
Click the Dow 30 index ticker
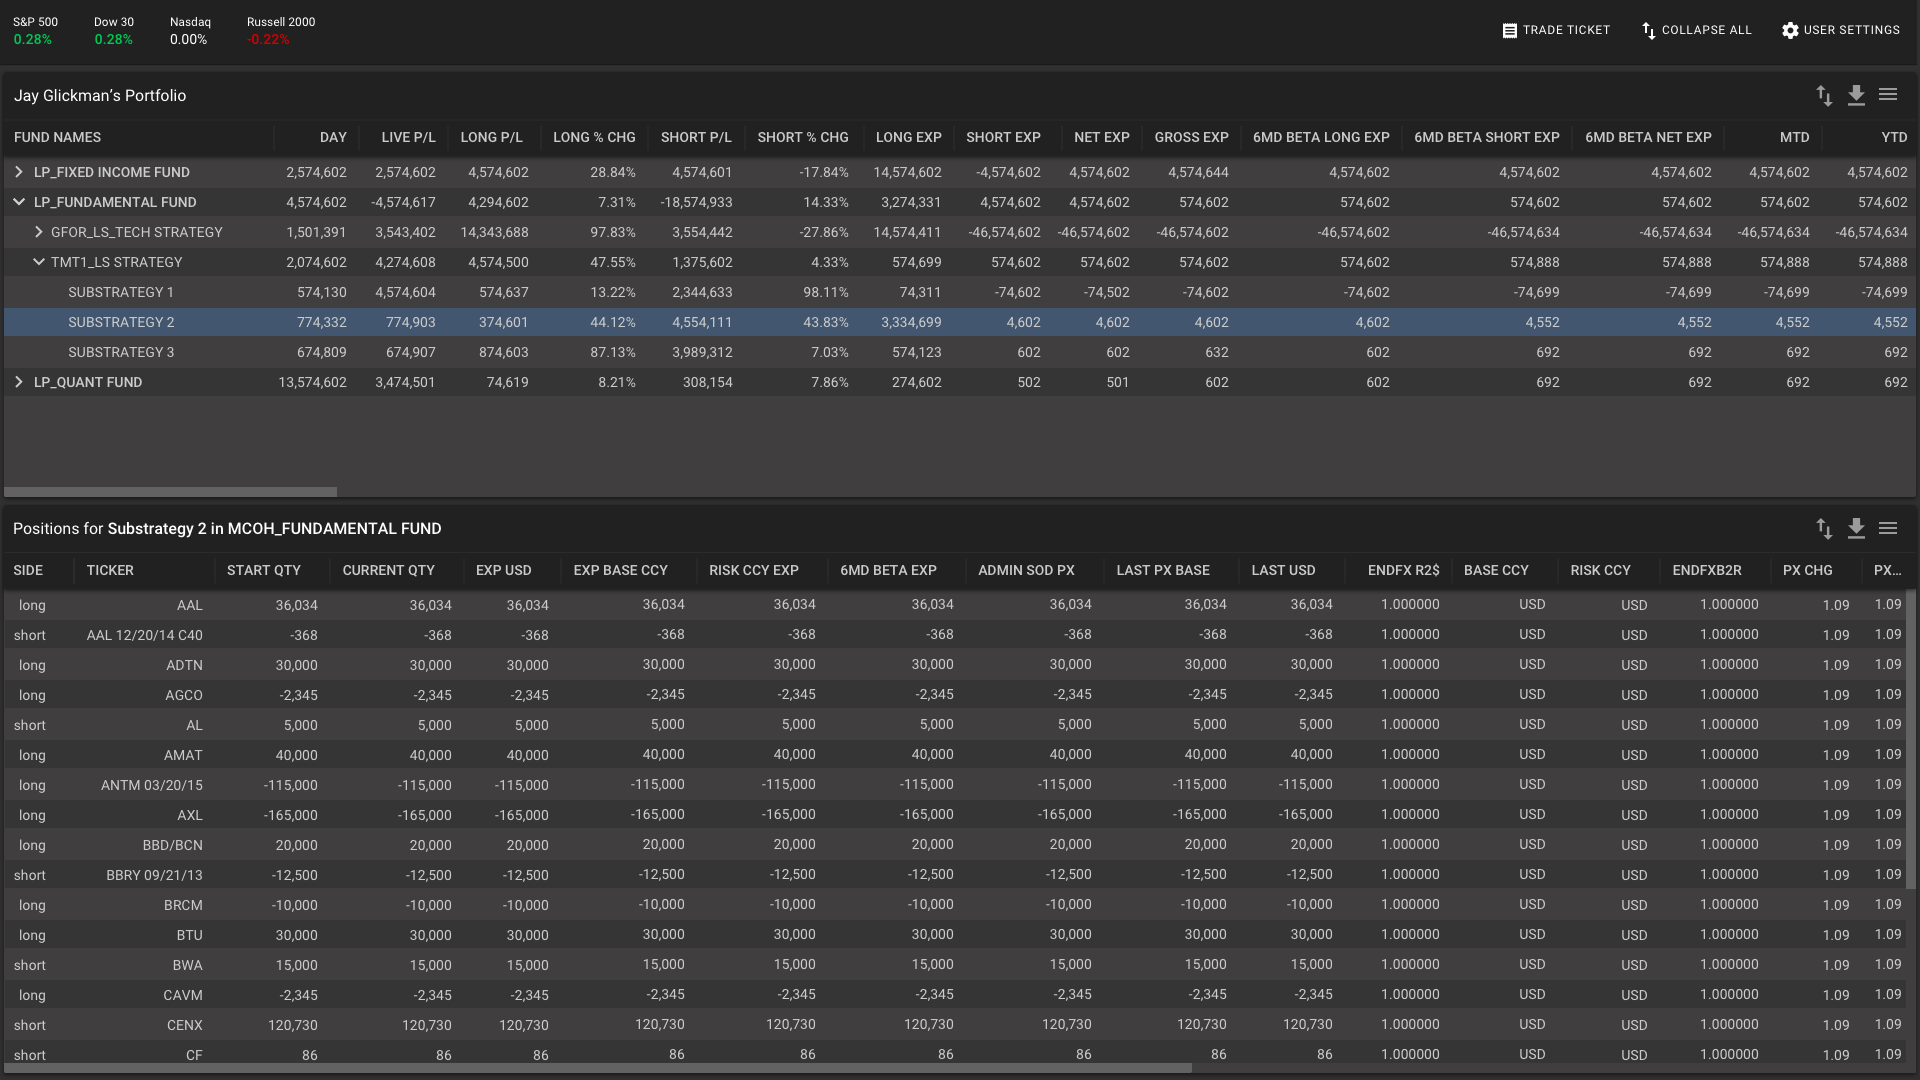click(x=113, y=30)
